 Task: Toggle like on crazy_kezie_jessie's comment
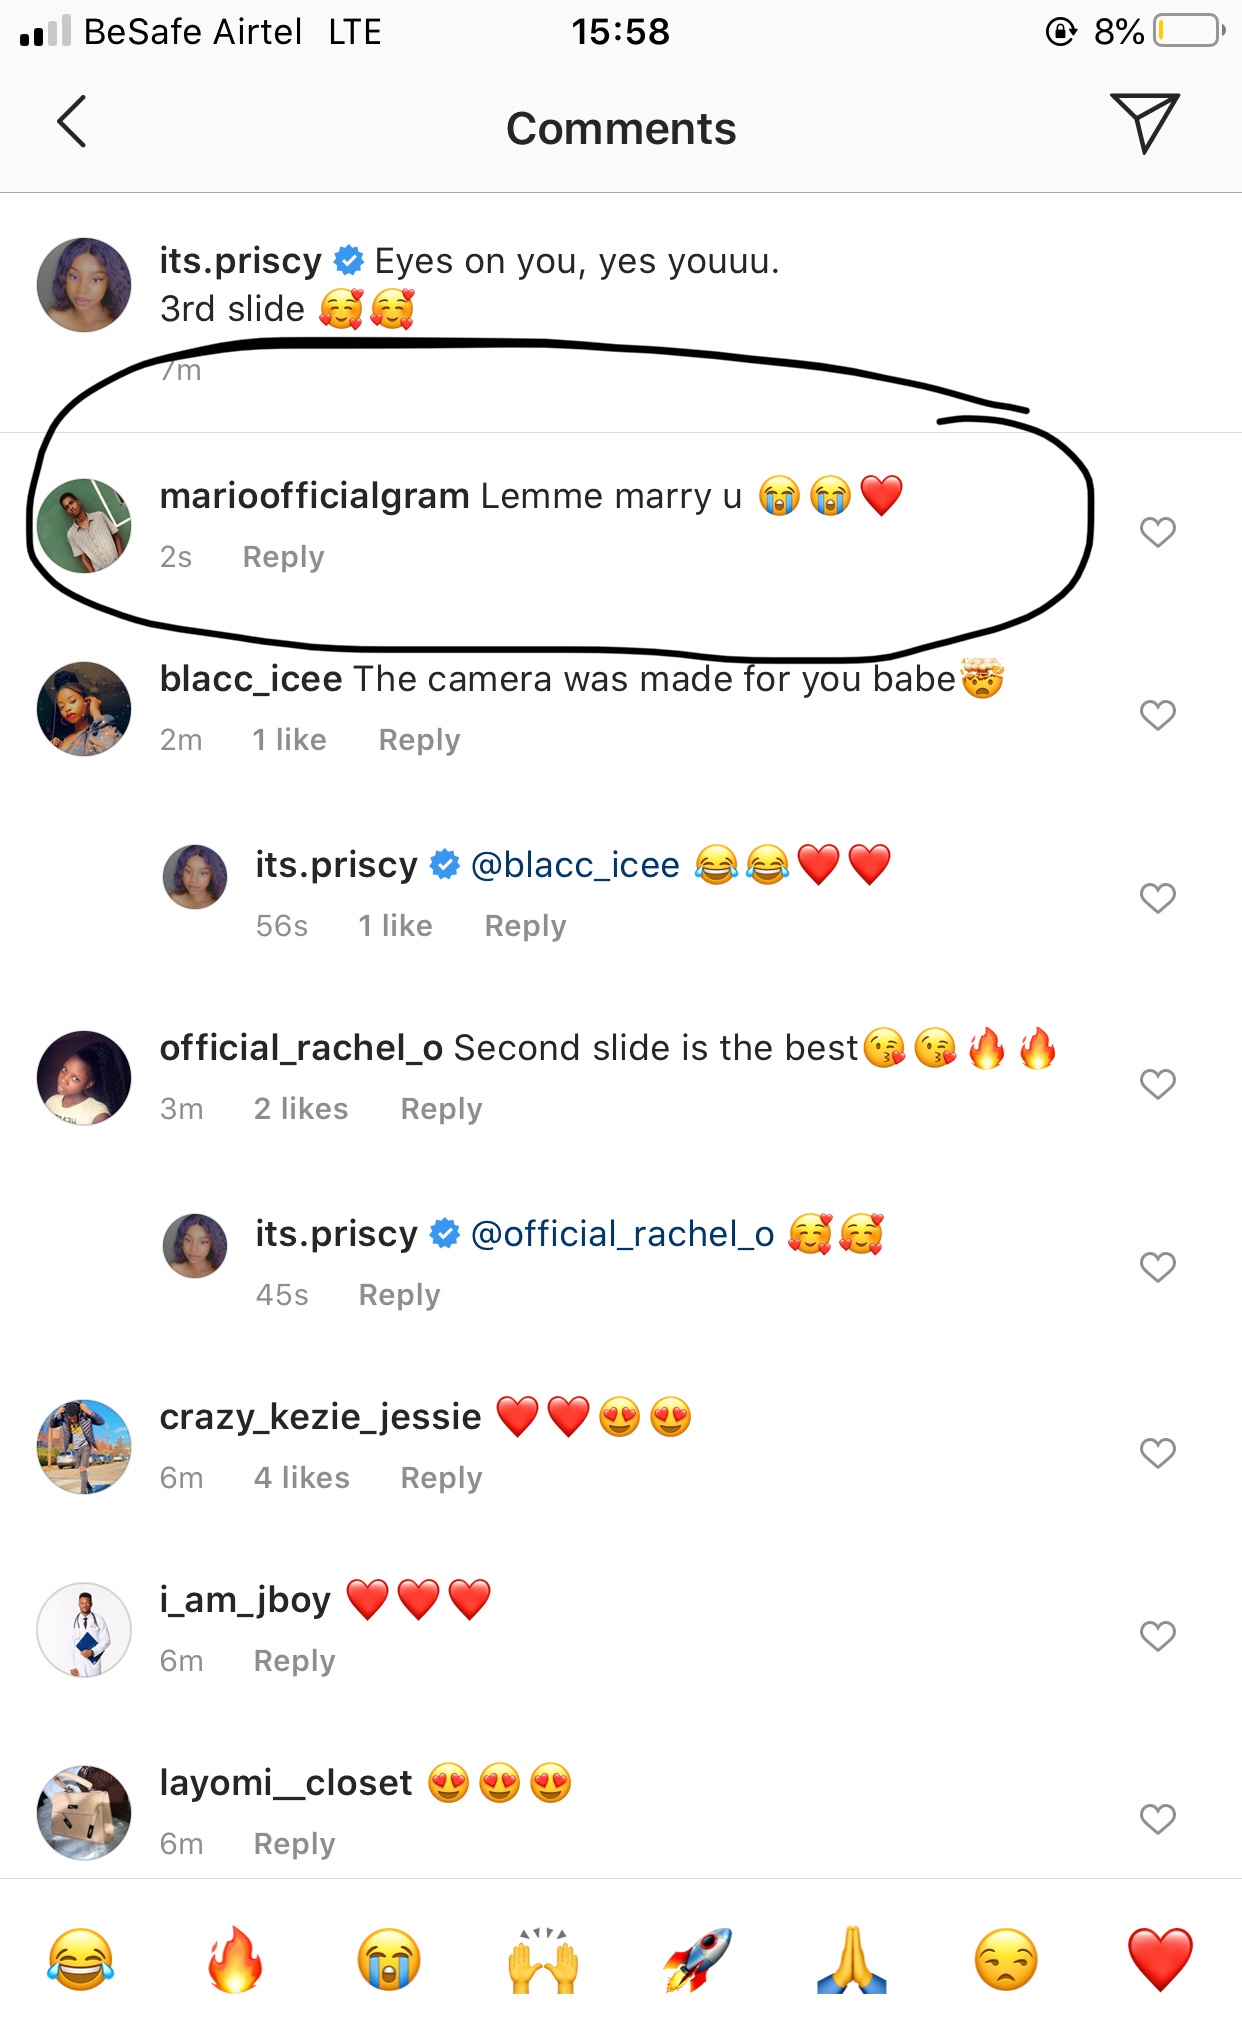click(x=1157, y=1453)
